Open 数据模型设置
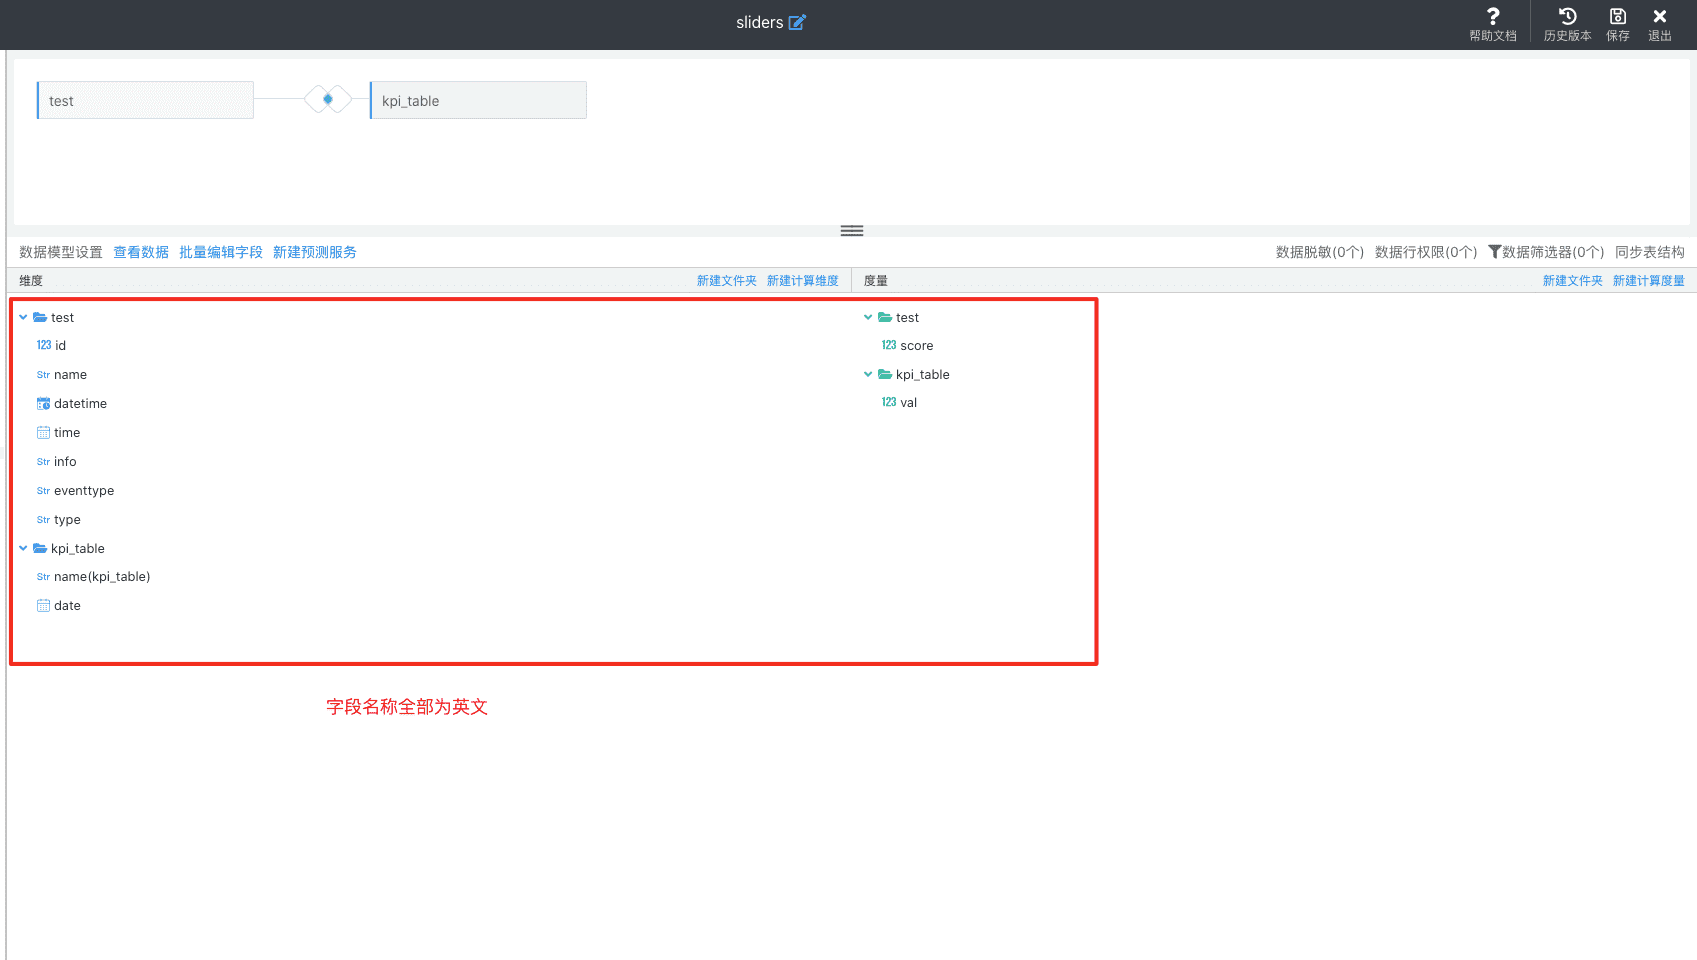Screen dimensions: 1697x960 point(61,252)
